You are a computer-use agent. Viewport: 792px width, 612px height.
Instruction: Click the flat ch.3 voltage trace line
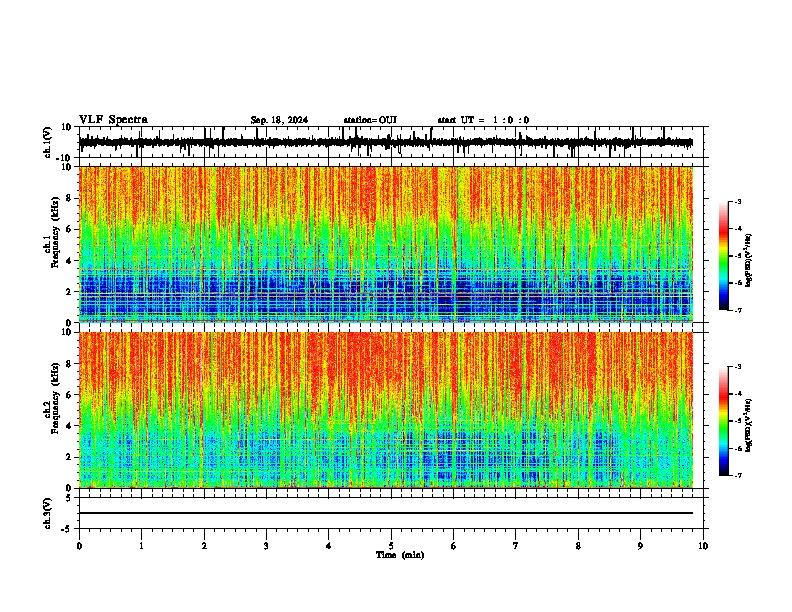point(386,513)
